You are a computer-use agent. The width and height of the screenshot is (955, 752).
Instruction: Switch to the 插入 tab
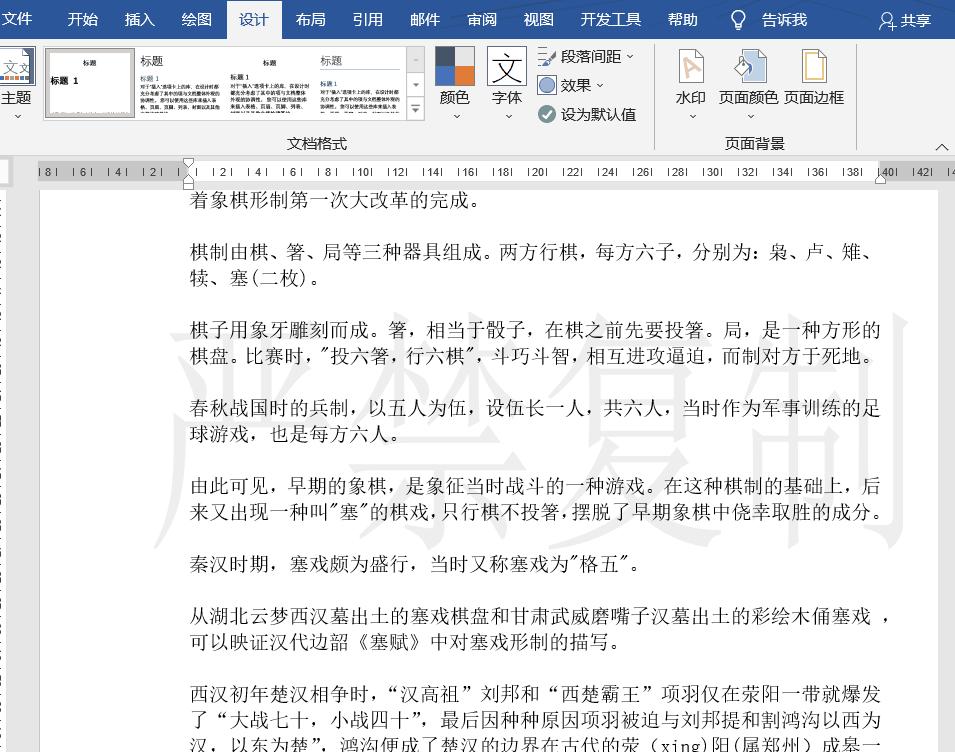pos(138,18)
